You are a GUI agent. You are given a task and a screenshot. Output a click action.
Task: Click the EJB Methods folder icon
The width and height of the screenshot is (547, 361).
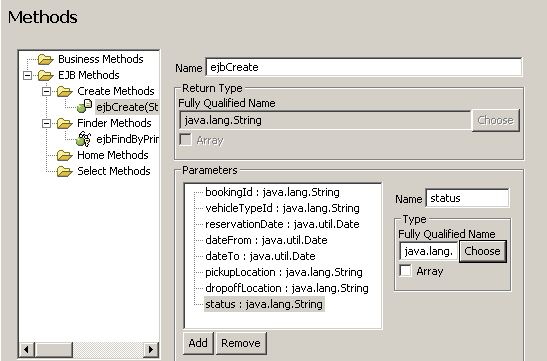pyautogui.click(x=46, y=75)
